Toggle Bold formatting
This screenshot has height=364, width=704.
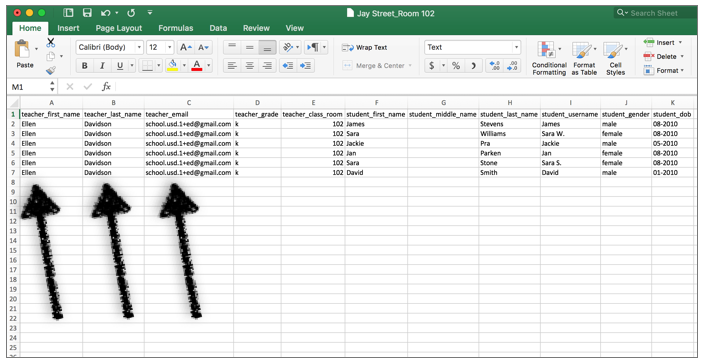click(84, 66)
